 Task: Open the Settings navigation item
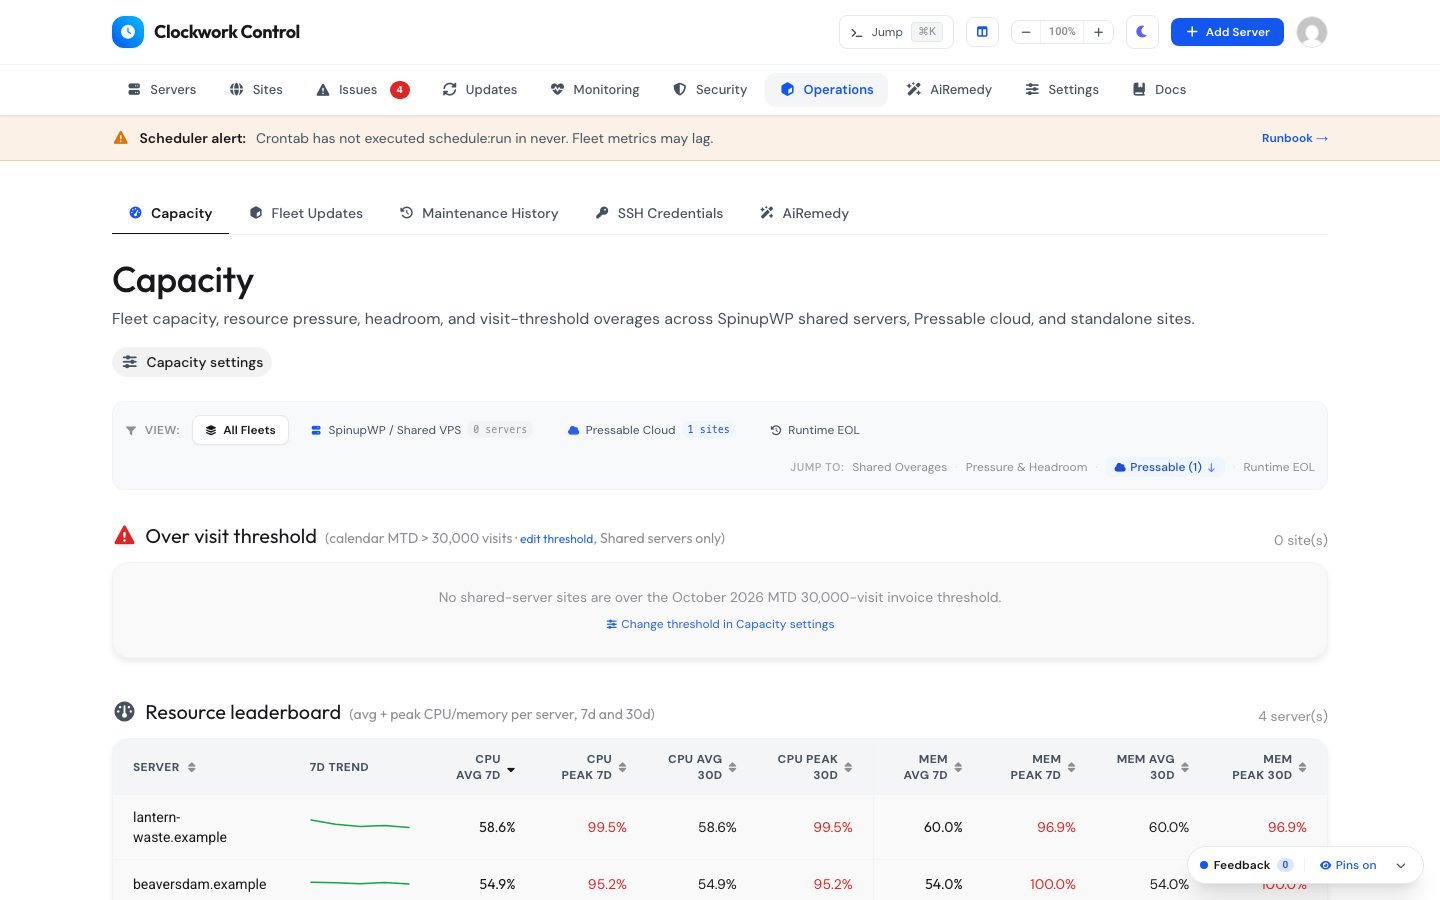tap(1062, 90)
